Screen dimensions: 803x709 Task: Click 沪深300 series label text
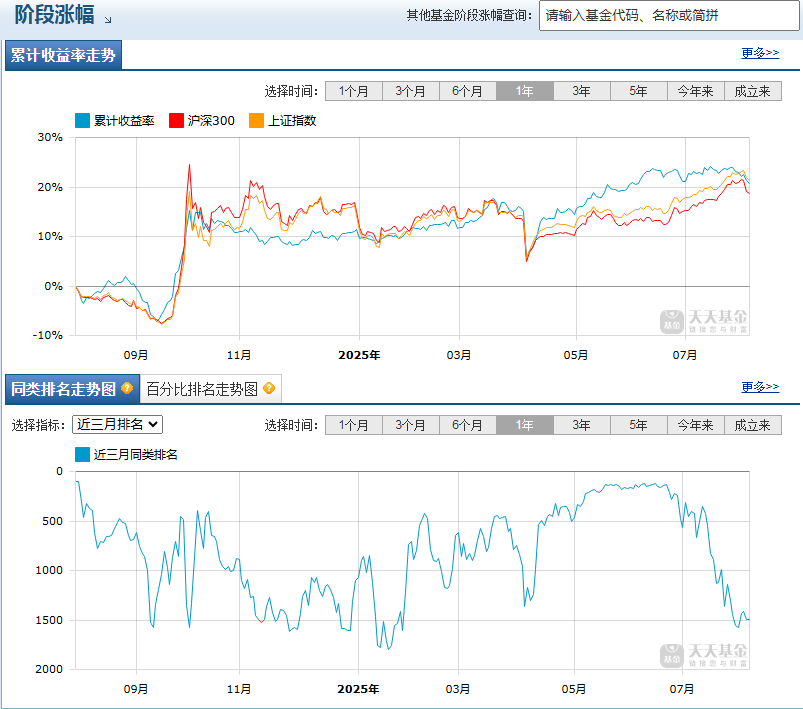211,121
